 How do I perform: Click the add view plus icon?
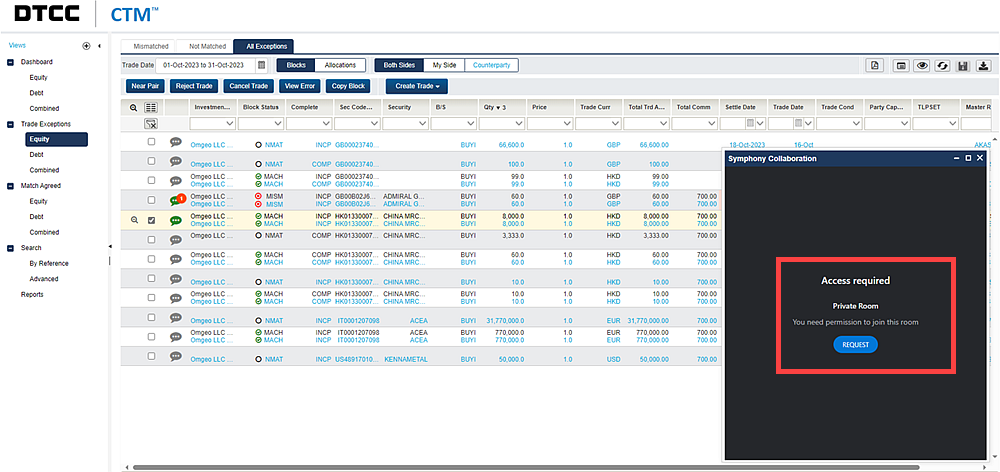pos(86,46)
